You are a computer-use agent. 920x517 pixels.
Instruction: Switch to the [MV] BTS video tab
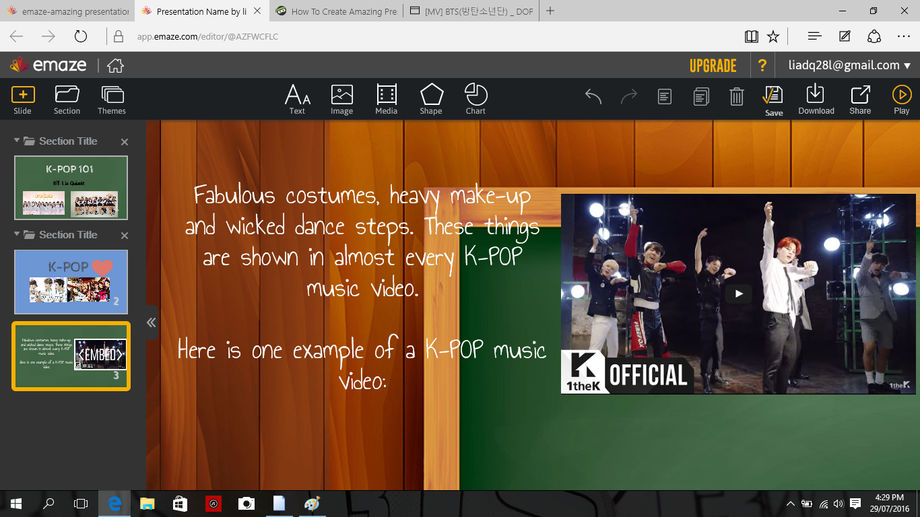471,11
